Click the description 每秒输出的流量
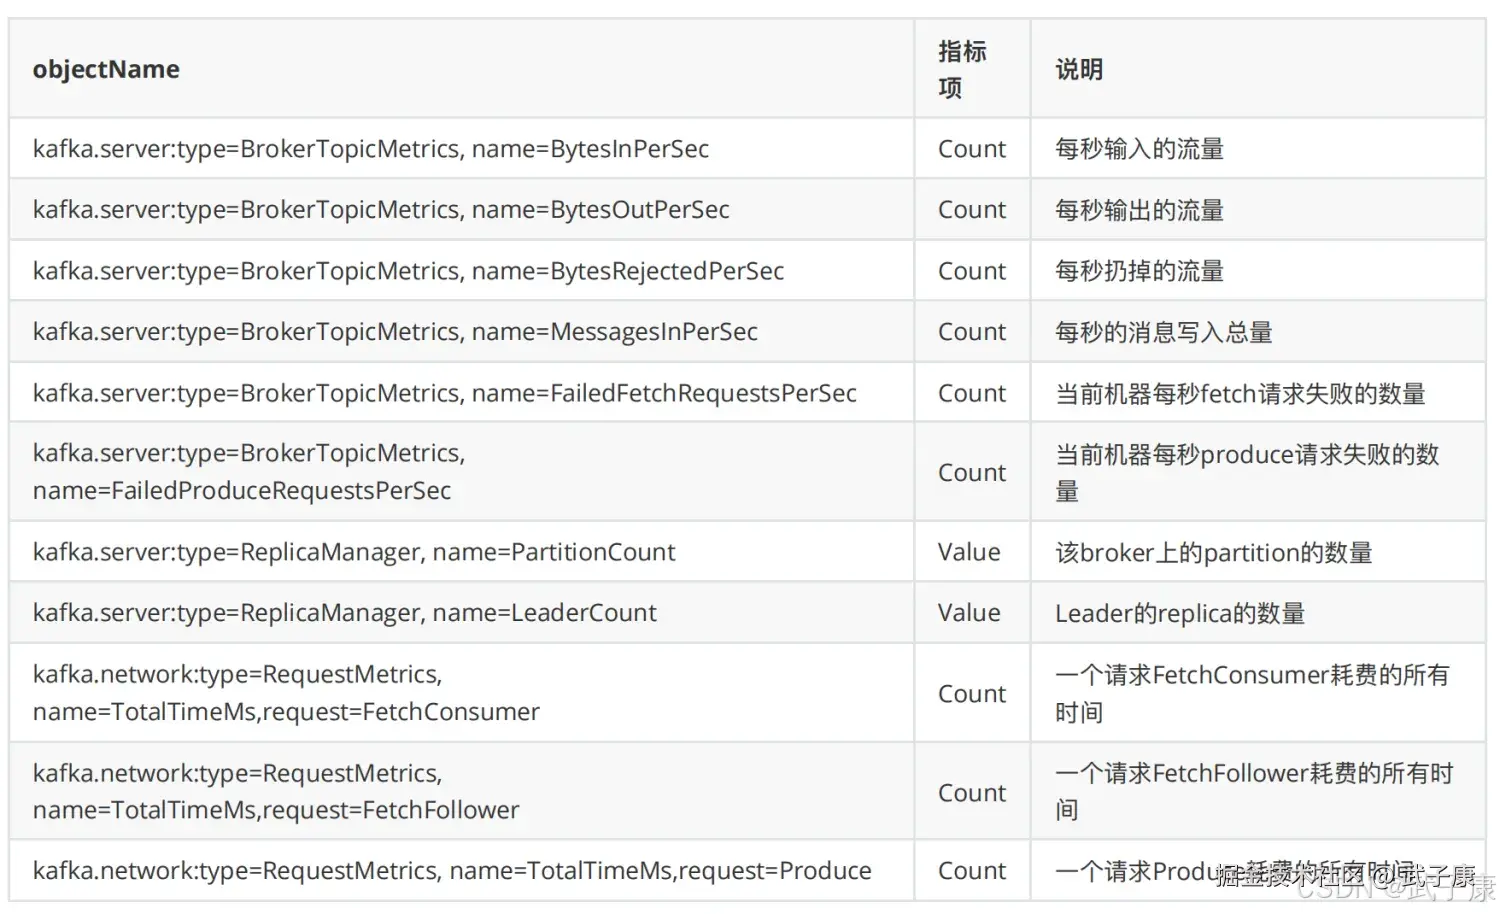Image resolution: width=1500 pixels, height=914 pixels. point(1140,210)
